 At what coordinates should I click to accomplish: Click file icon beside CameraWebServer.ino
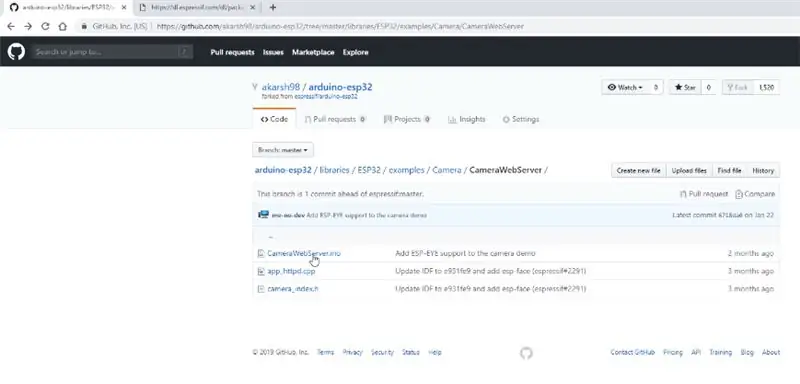coord(261,253)
